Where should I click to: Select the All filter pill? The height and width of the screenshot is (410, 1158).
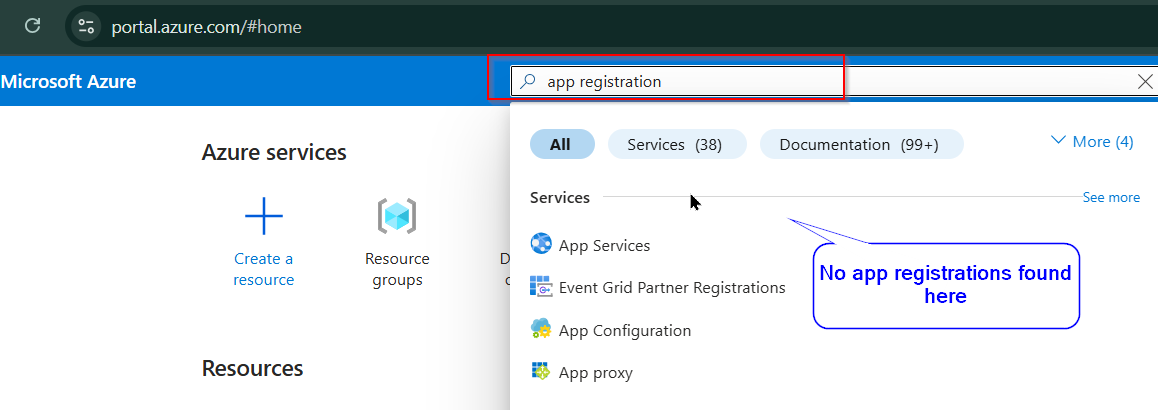click(x=562, y=144)
